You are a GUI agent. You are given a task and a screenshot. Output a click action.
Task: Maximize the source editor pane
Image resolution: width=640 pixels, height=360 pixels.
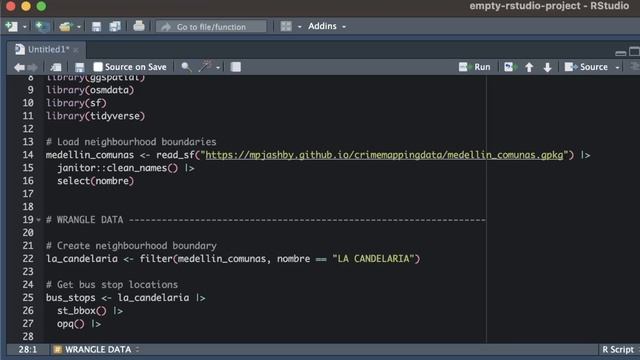tap(634, 51)
